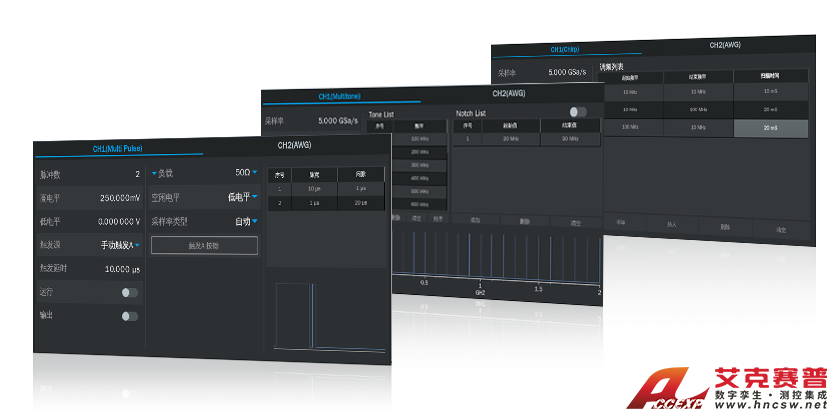Toggle the 输出 (Output) switch
The width and height of the screenshot is (840, 420).
click(x=129, y=316)
